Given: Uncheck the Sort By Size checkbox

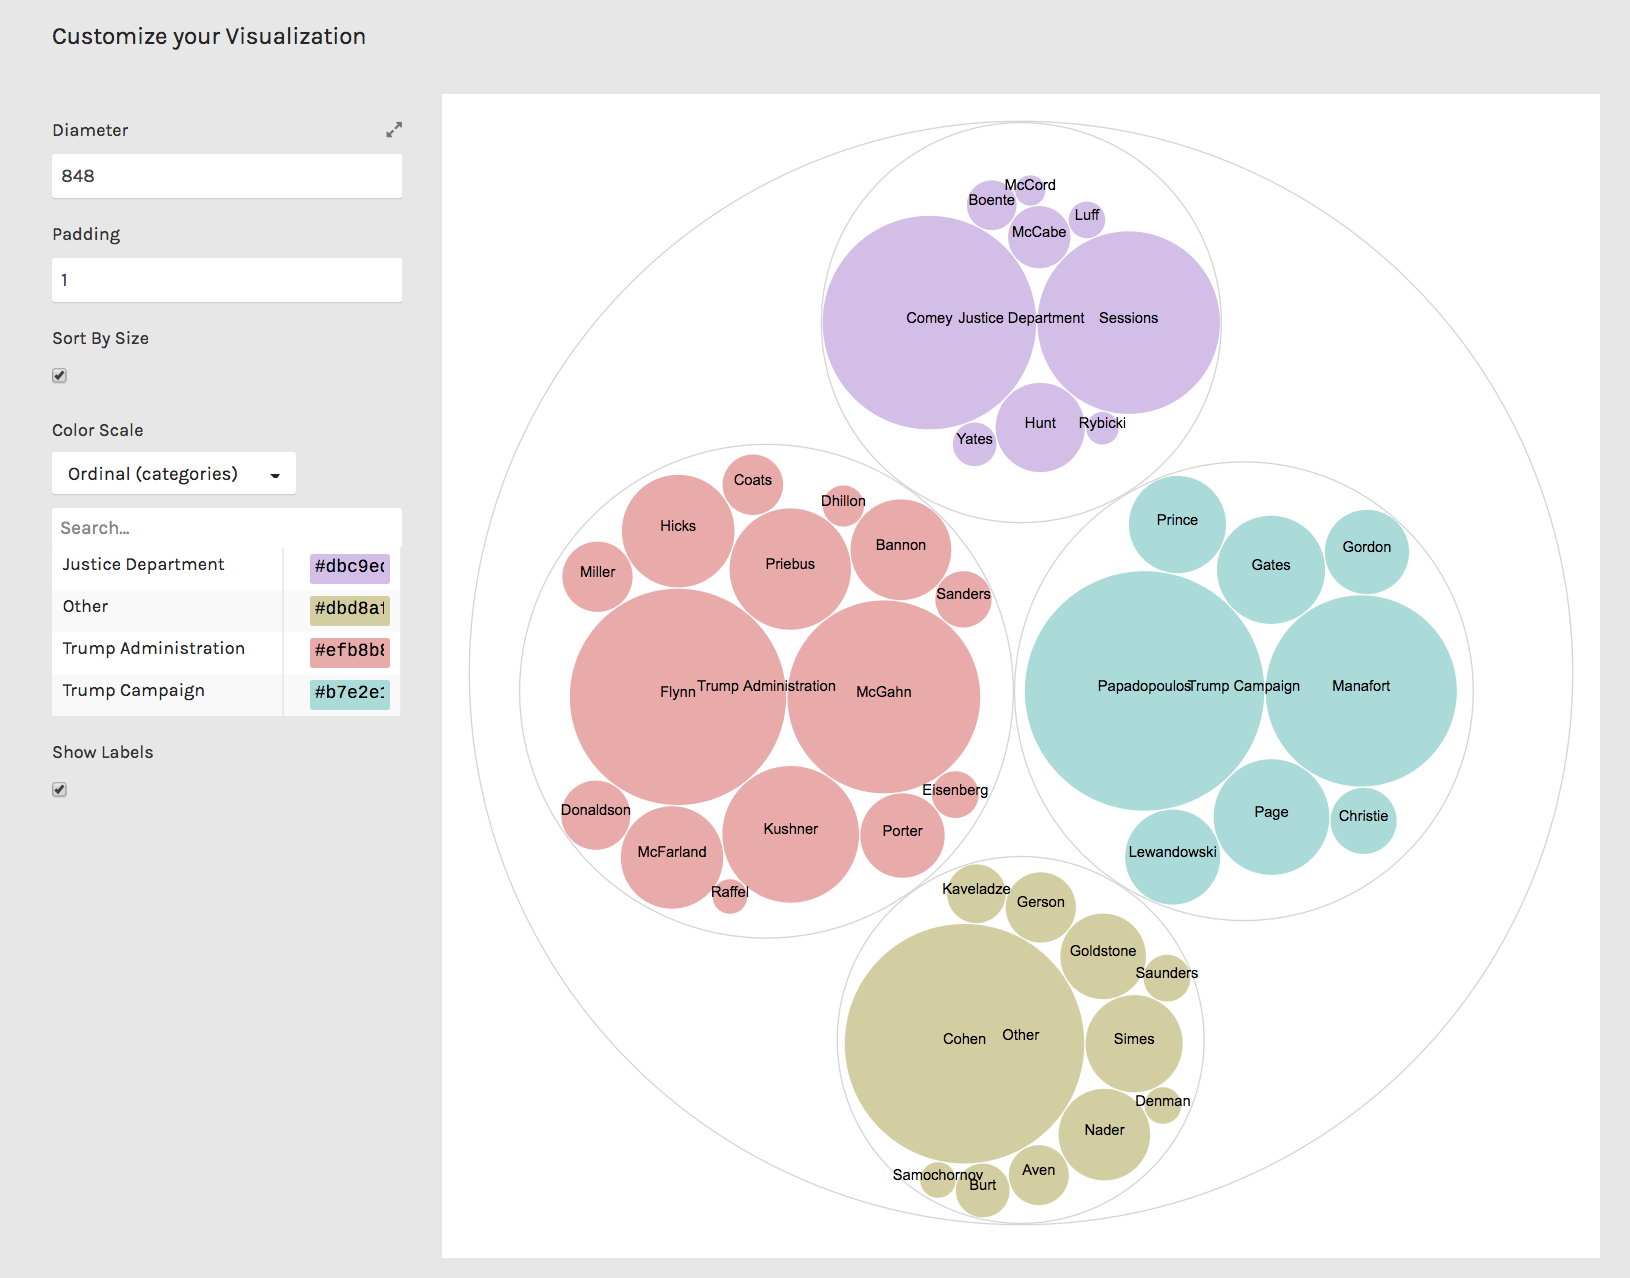Looking at the screenshot, I should (59, 375).
